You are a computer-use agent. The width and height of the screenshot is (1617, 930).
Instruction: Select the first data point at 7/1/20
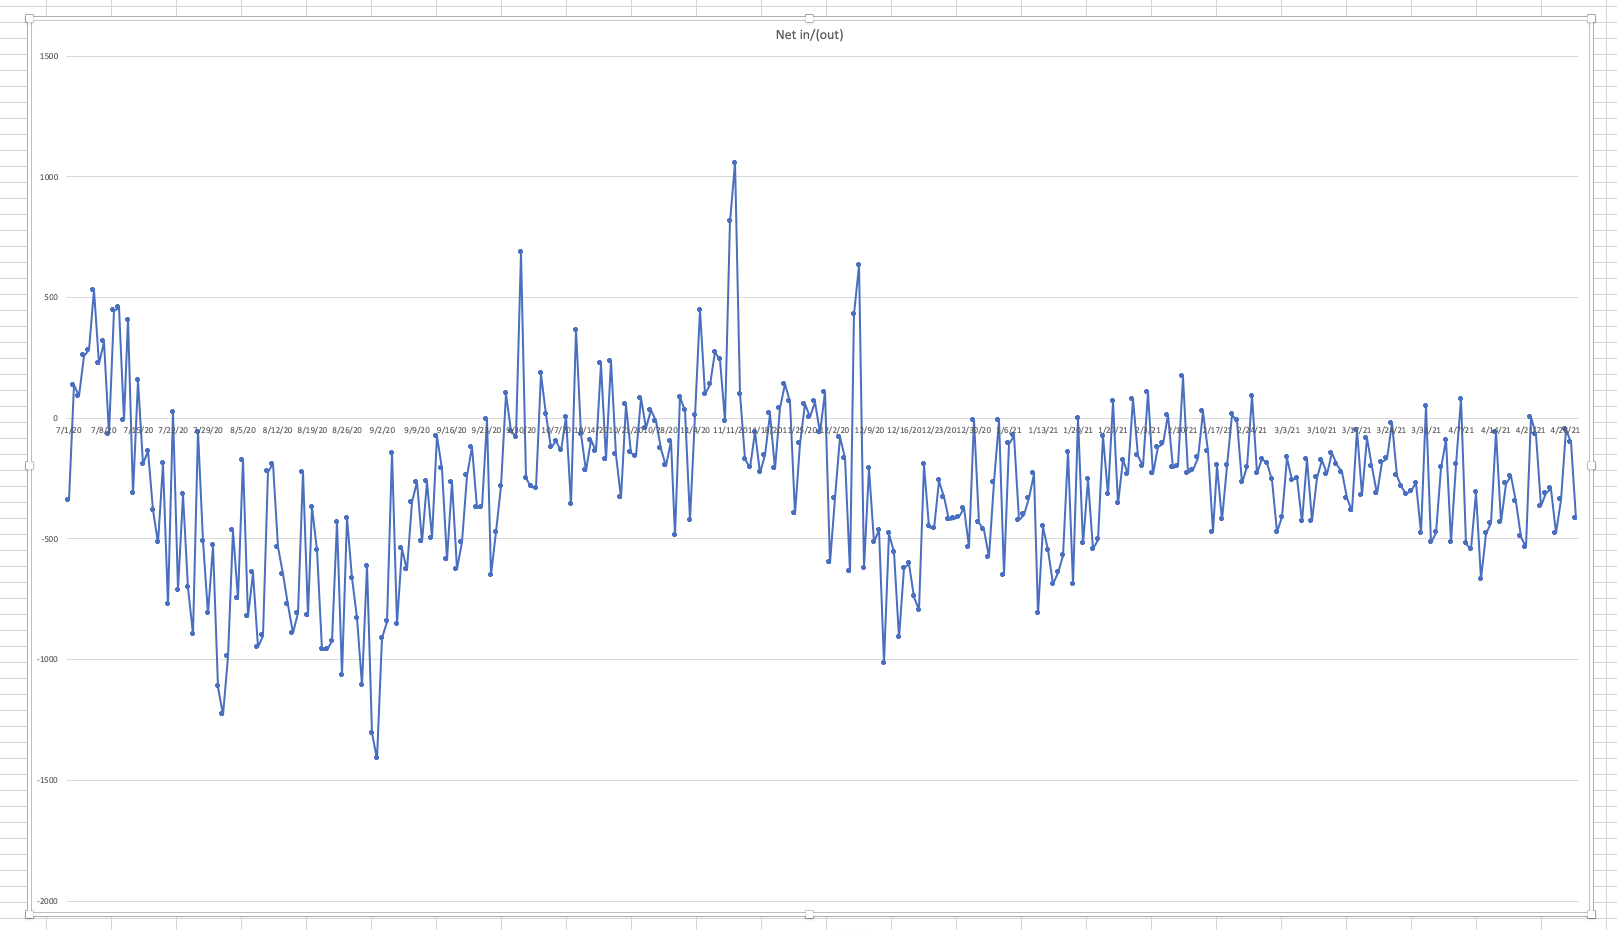point(67,499)
